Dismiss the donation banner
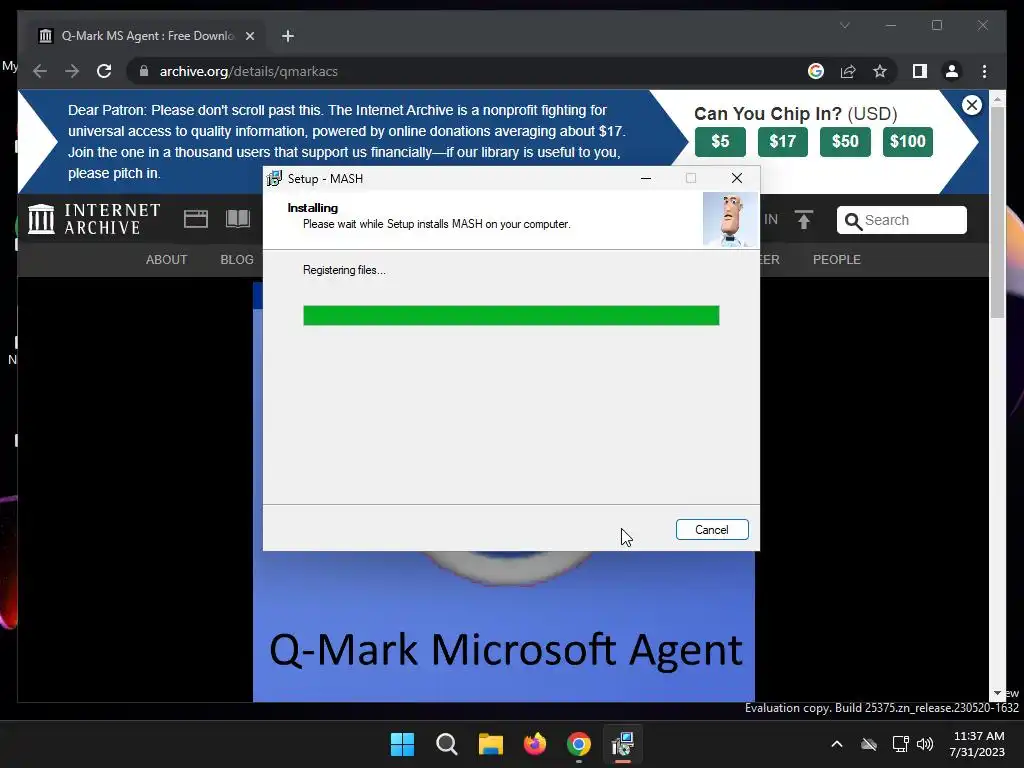 [x=972, y=105]
